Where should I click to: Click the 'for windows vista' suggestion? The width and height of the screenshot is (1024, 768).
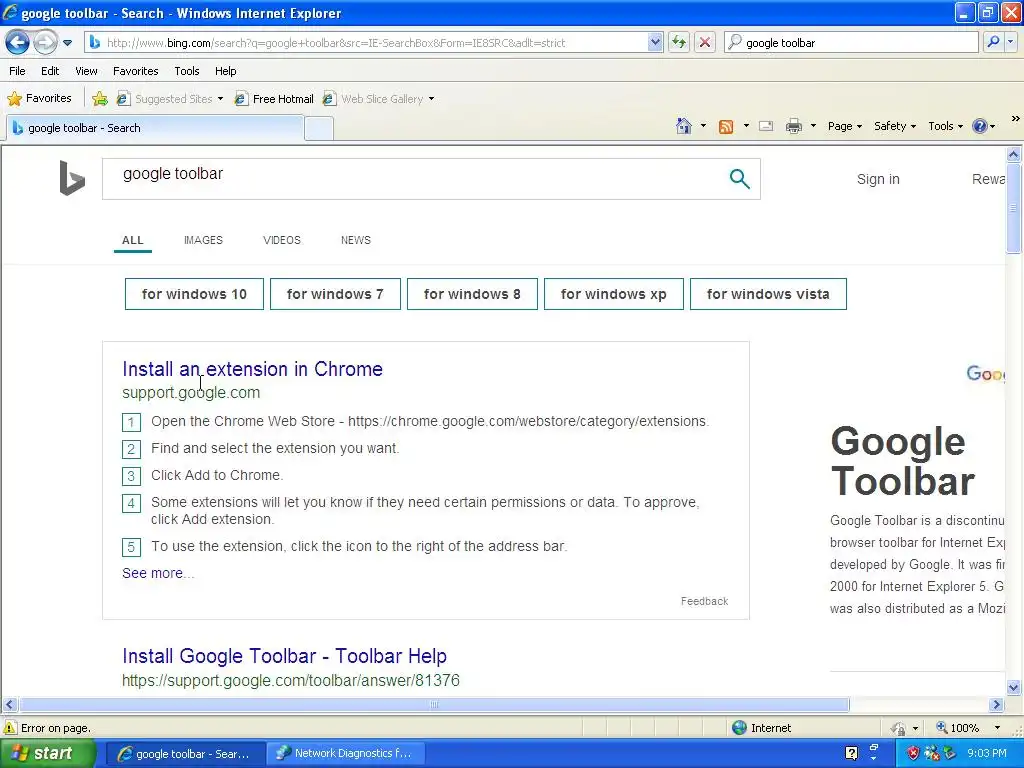tap(768, 294)
